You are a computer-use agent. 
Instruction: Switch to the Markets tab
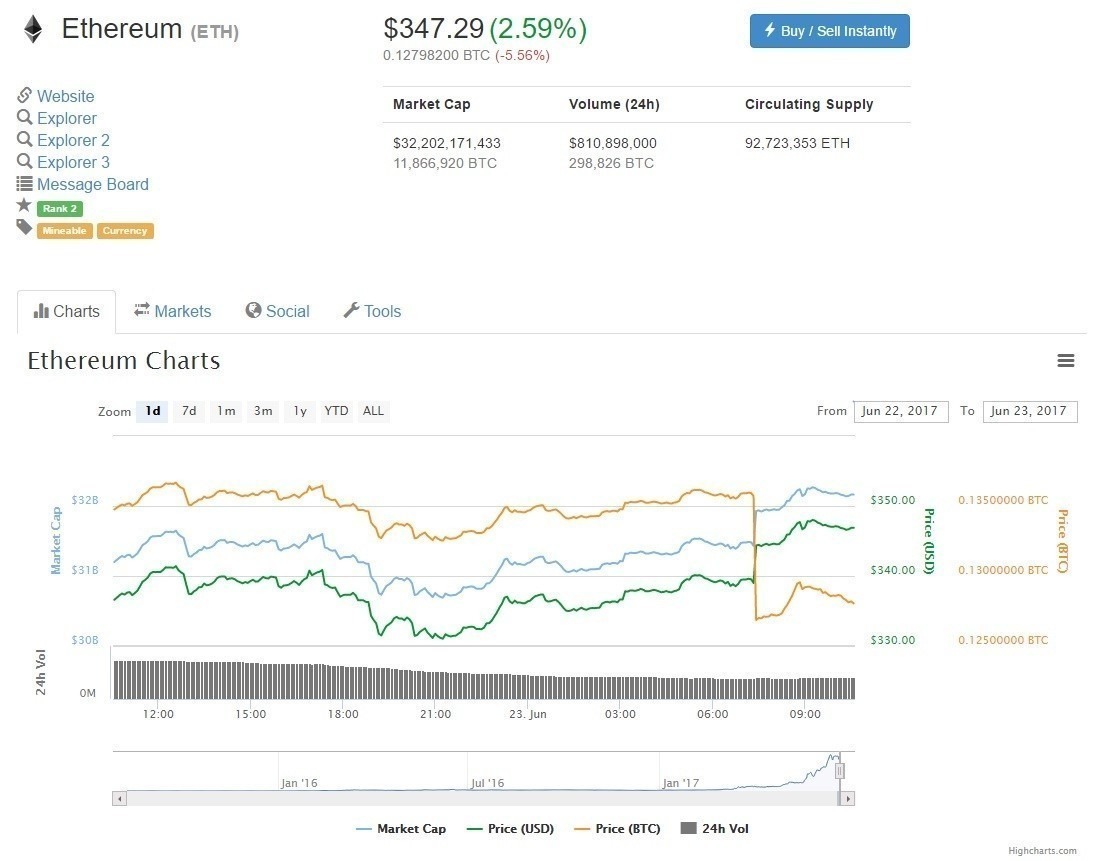pos(173,312)
